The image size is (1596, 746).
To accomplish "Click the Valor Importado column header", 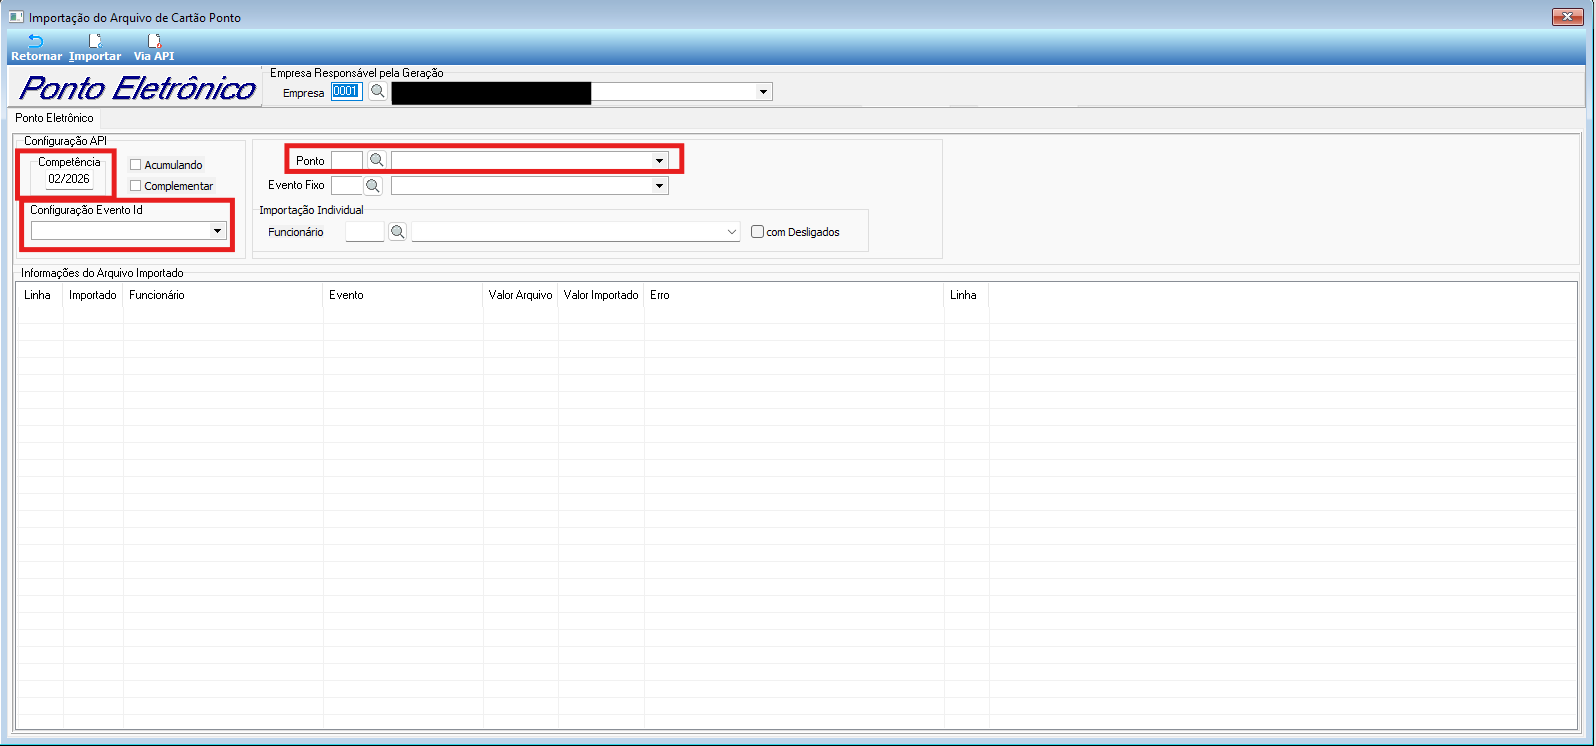I will coord(601,295).
